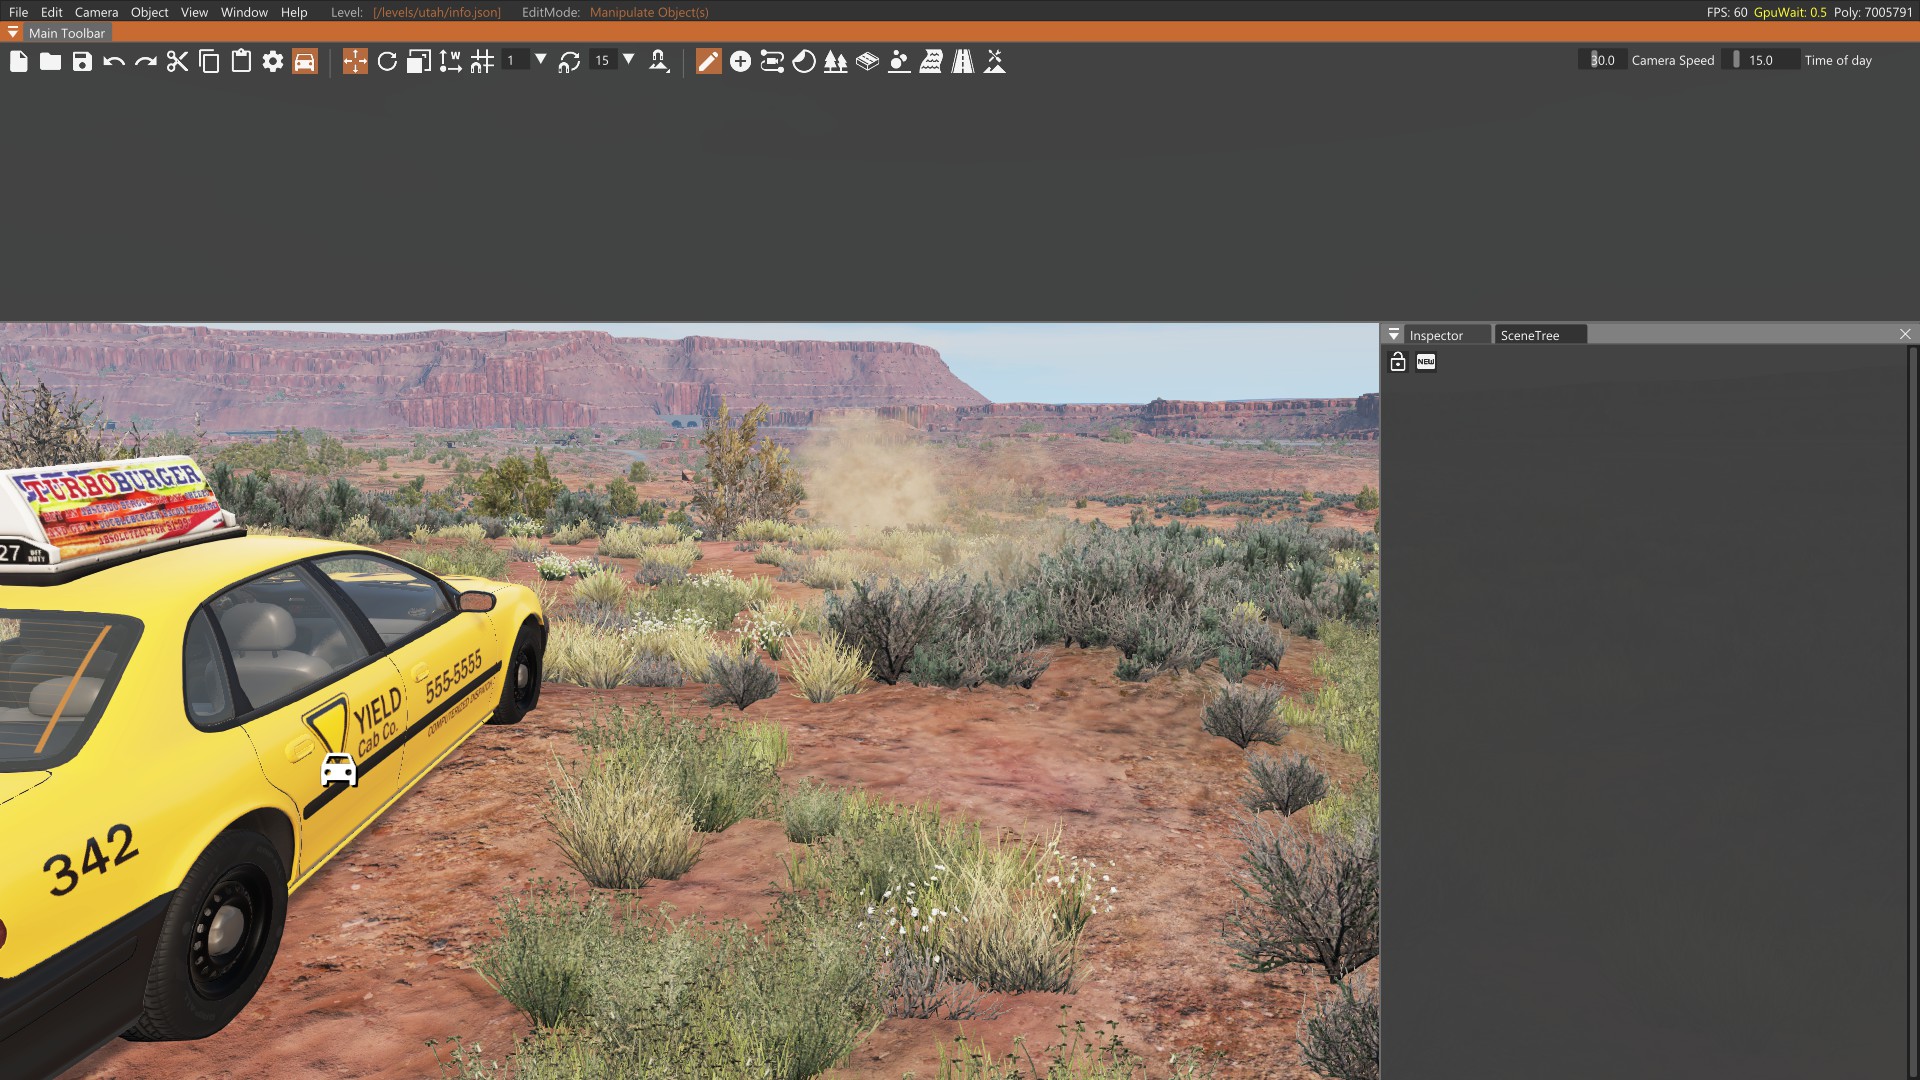Open the Terrain tools mountain icon
Screen dimensions: 1920x1080
pos(995,61)
